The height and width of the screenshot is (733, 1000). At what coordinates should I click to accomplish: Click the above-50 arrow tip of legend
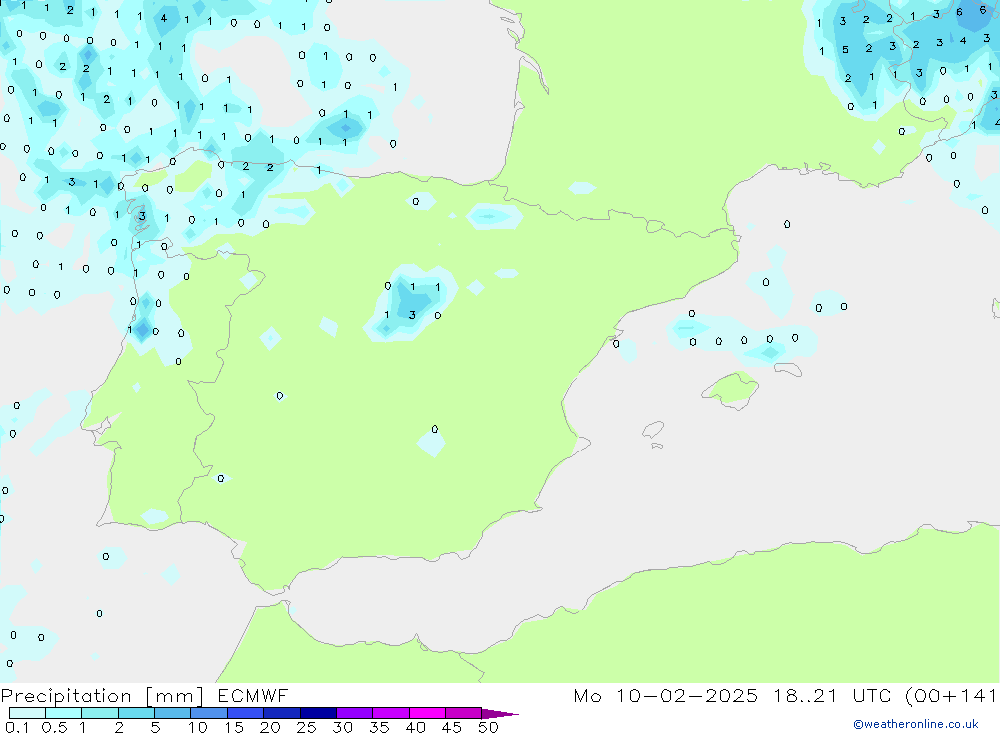click(500, 714)
